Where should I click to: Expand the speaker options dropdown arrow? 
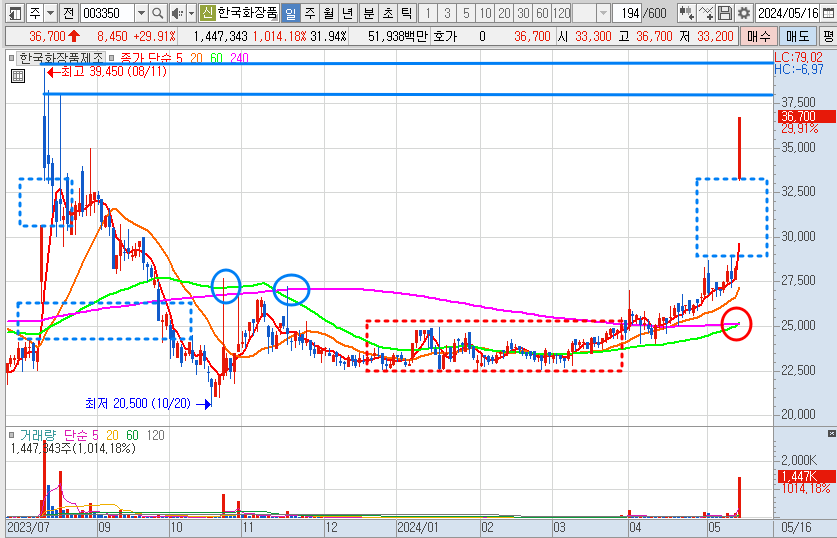coord(191,13)
